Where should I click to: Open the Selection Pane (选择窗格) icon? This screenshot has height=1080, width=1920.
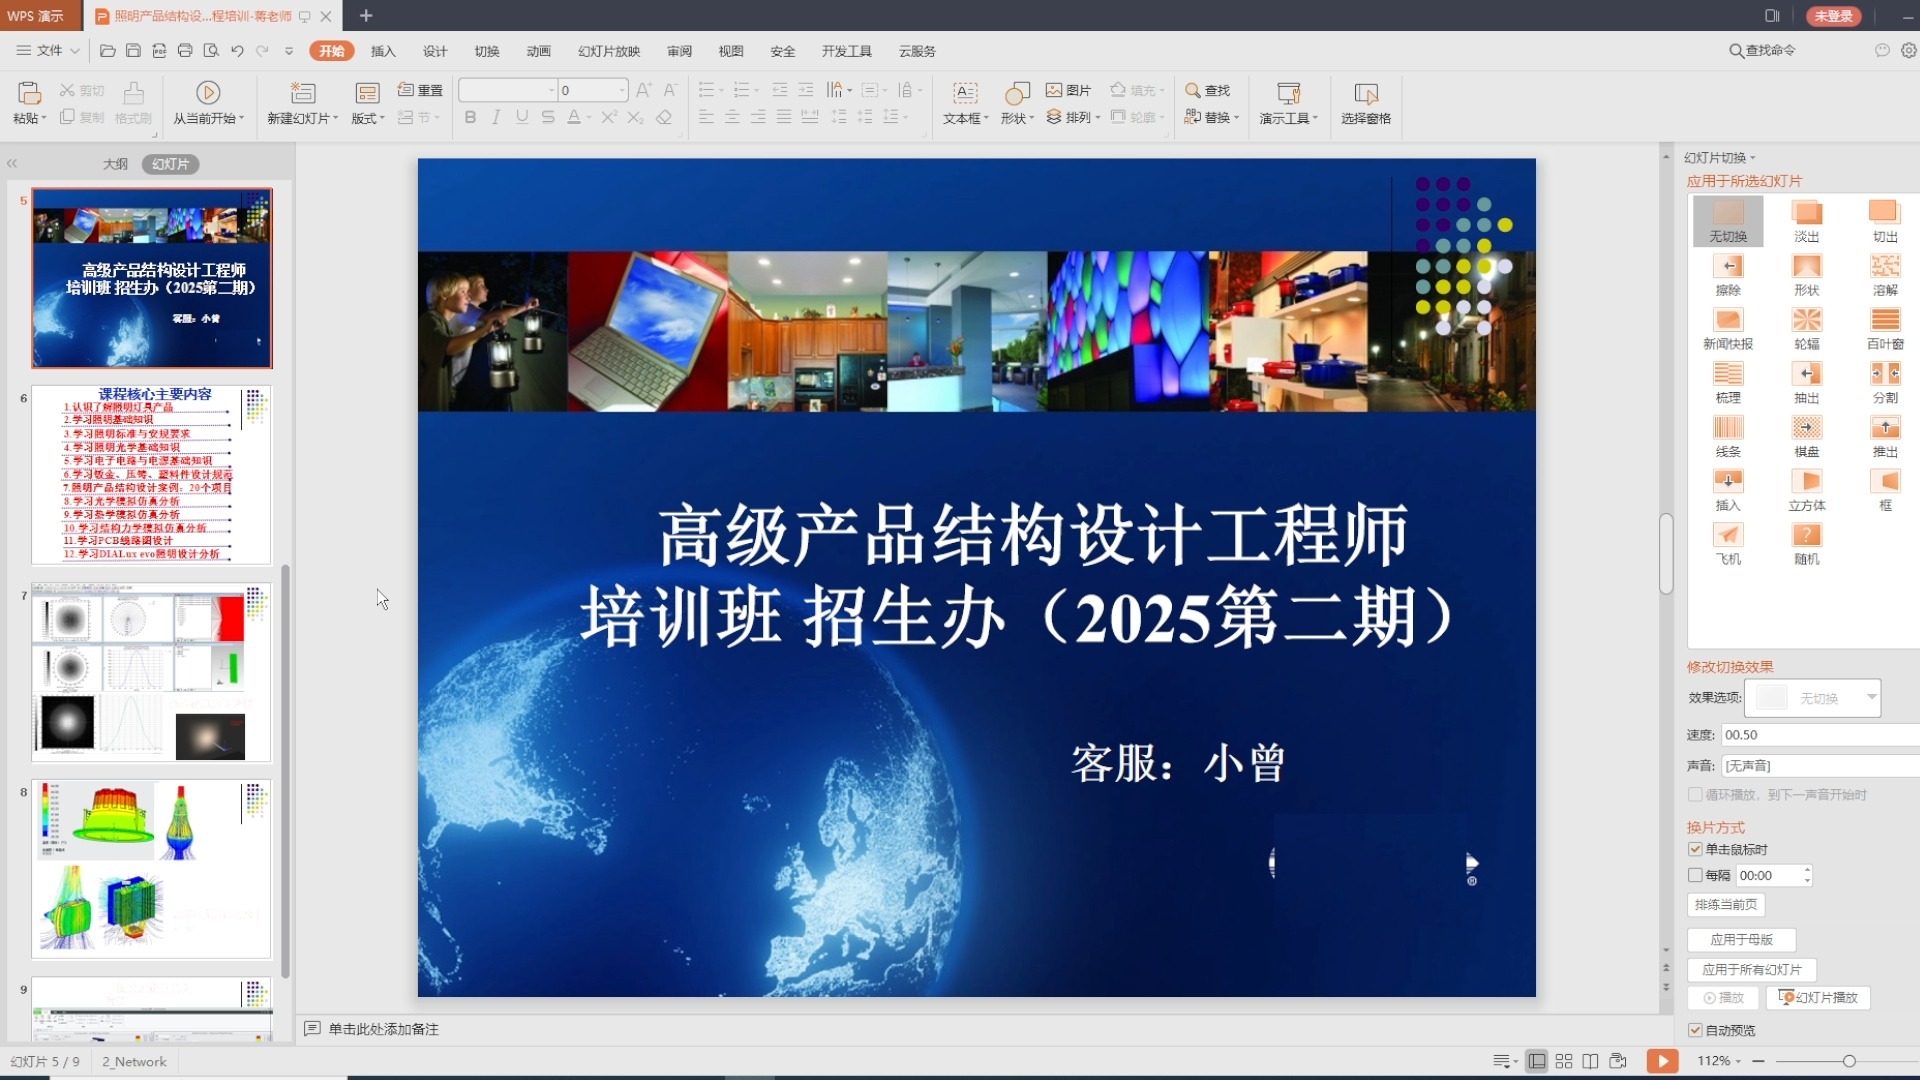[1366, 94]
